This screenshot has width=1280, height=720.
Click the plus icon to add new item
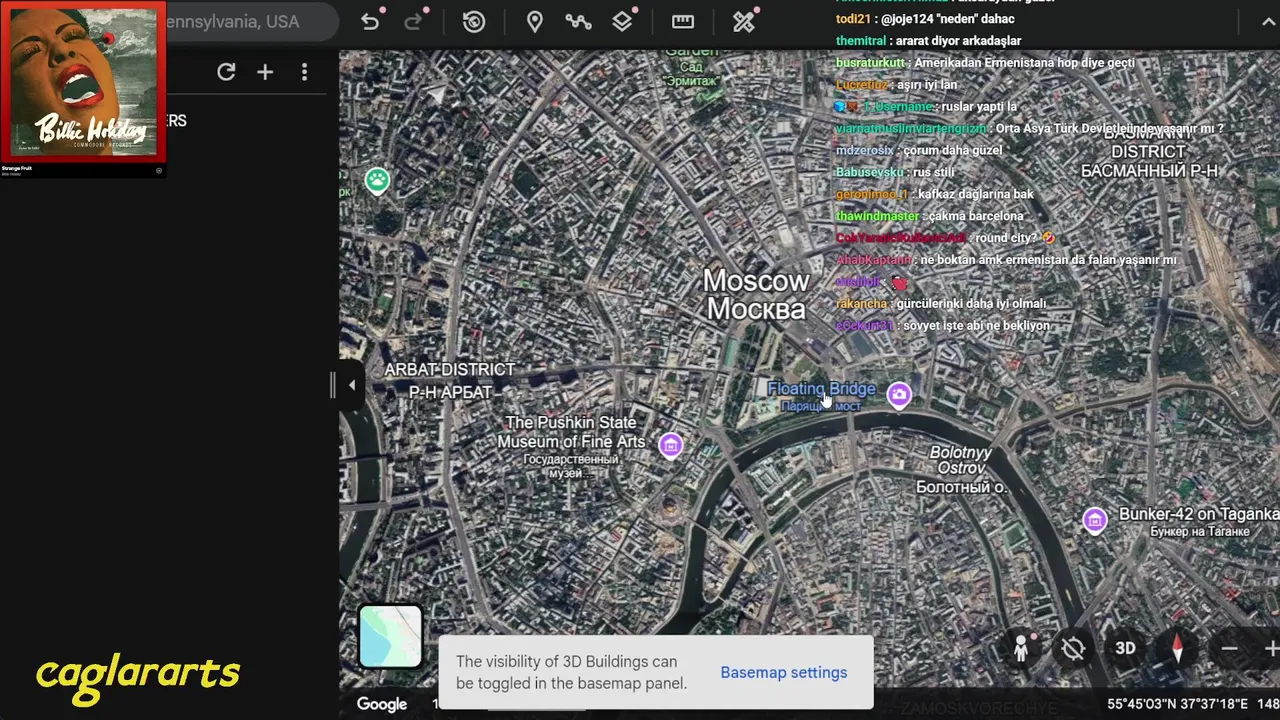coord(265,72)
